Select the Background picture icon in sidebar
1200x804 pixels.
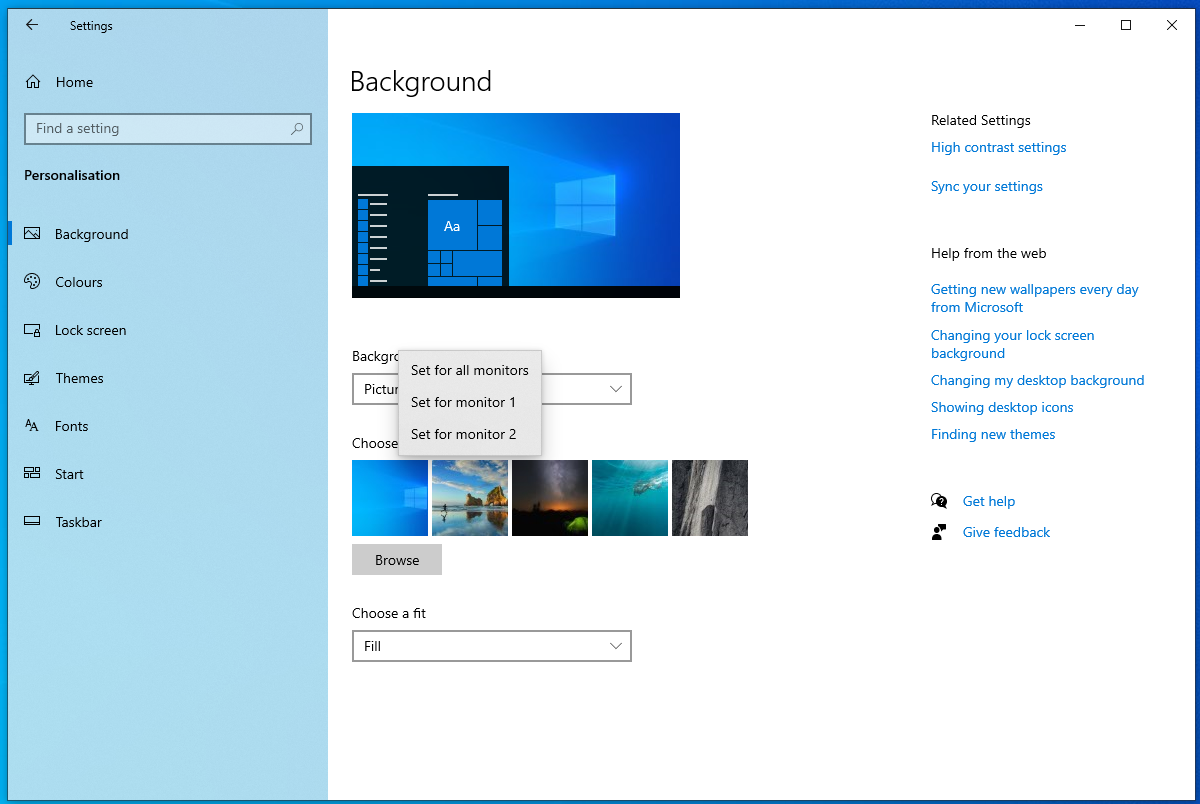pos(32,234)
